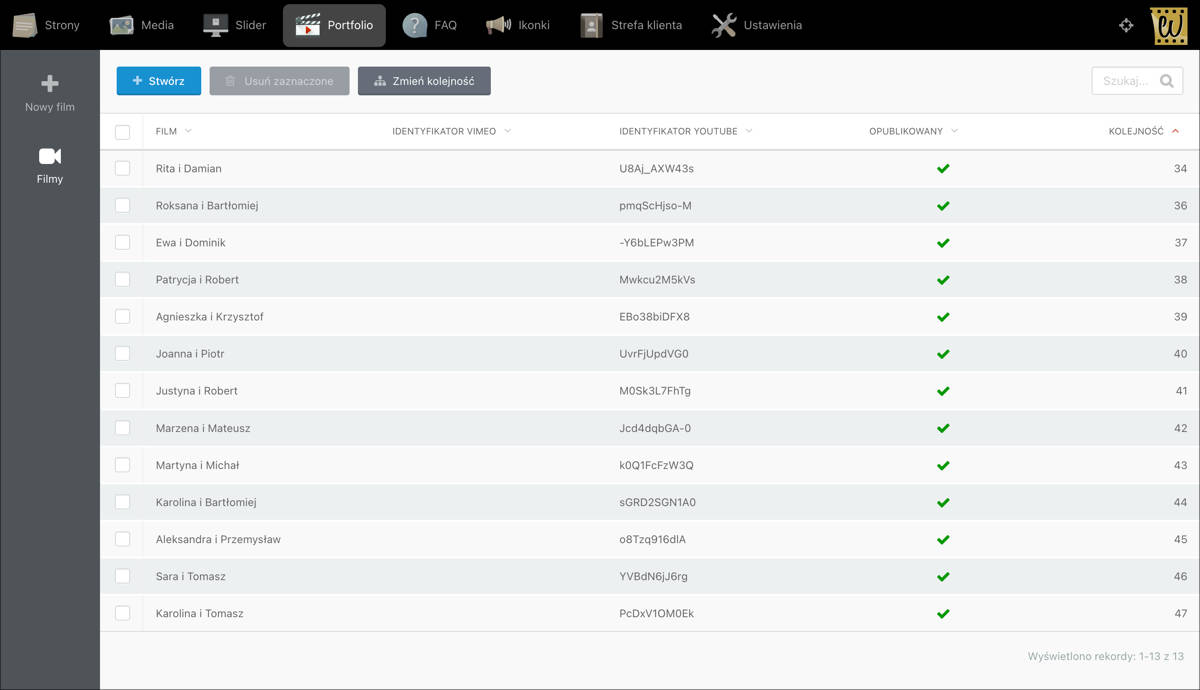This screenshot has width=1200, height=690.
Task: Click the Karolina i Tomasz film name
Action: click(x=200, y=613)
